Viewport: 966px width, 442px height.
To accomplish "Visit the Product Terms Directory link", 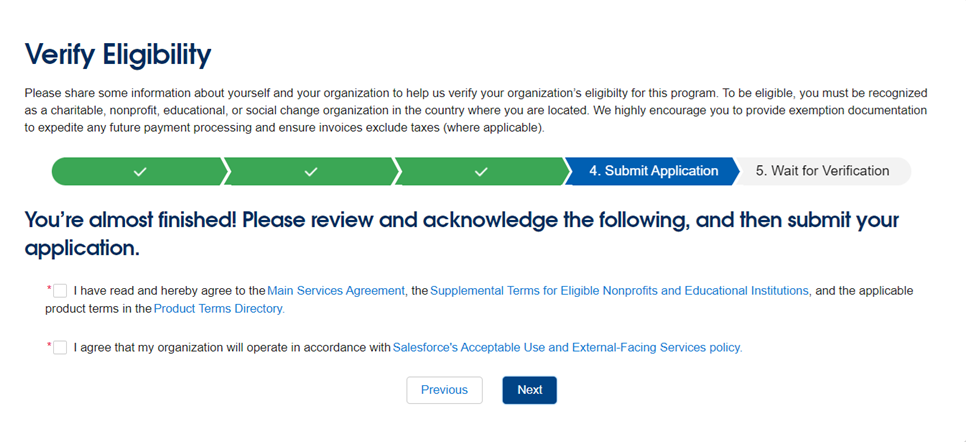I will 219,309.
